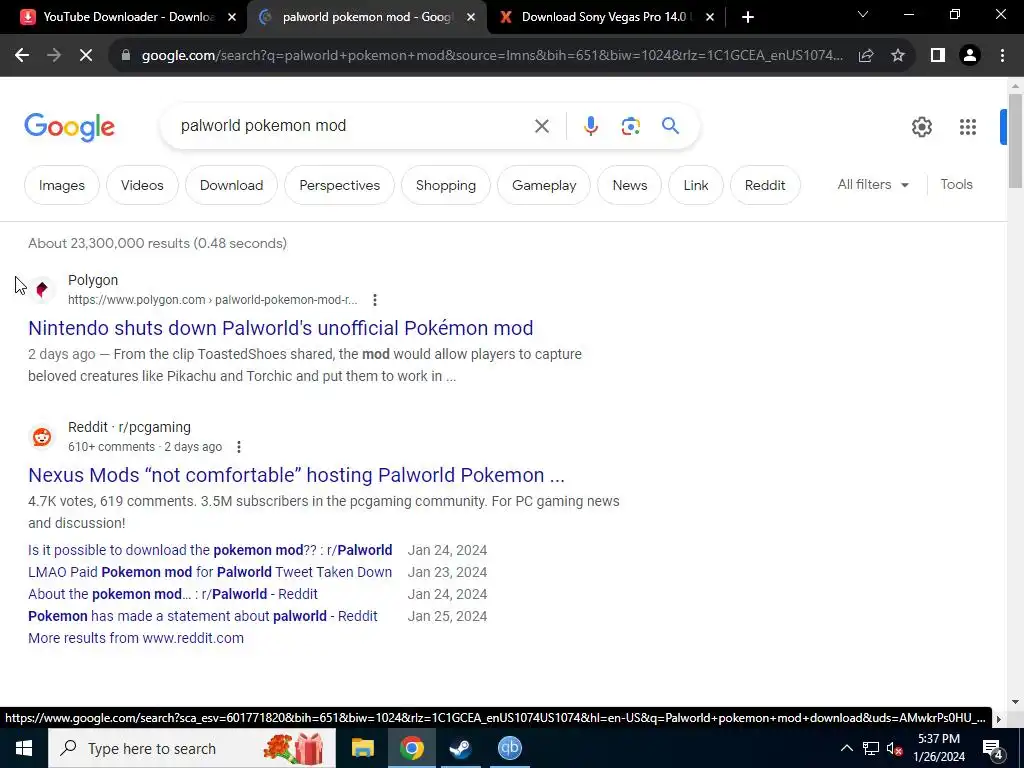This screenshot has width=1024, height=768.
Task: Open Chrome's three-dot menu
Action: [1002, 56]
